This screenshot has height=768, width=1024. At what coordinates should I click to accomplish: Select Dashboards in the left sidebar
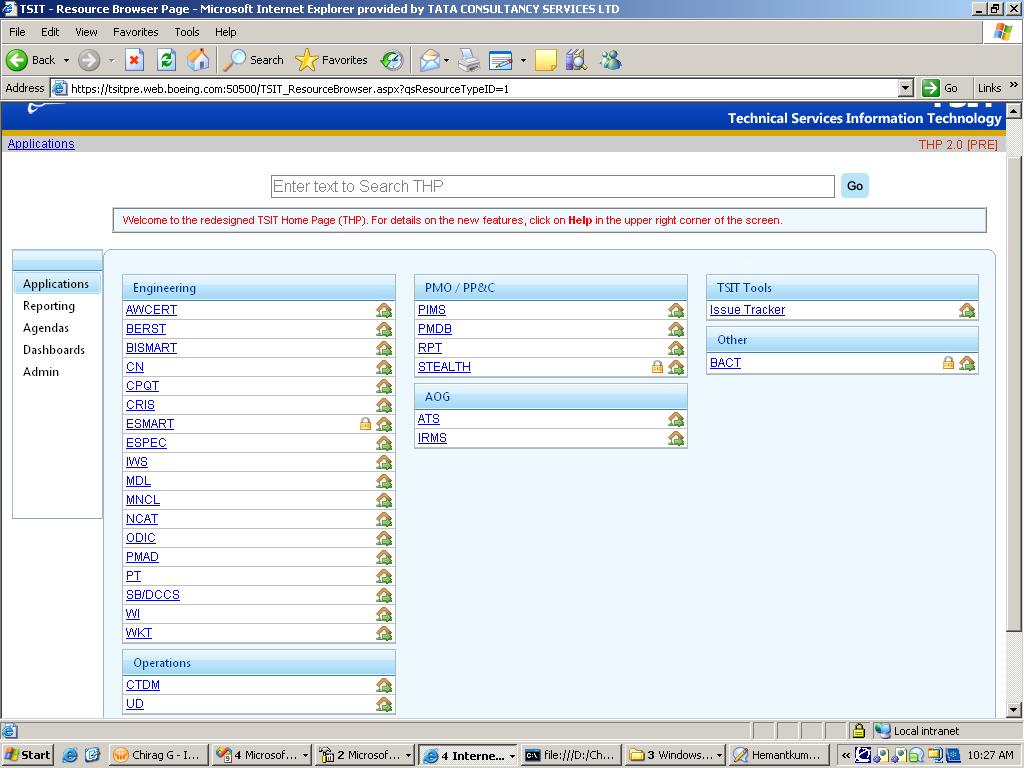54,349
